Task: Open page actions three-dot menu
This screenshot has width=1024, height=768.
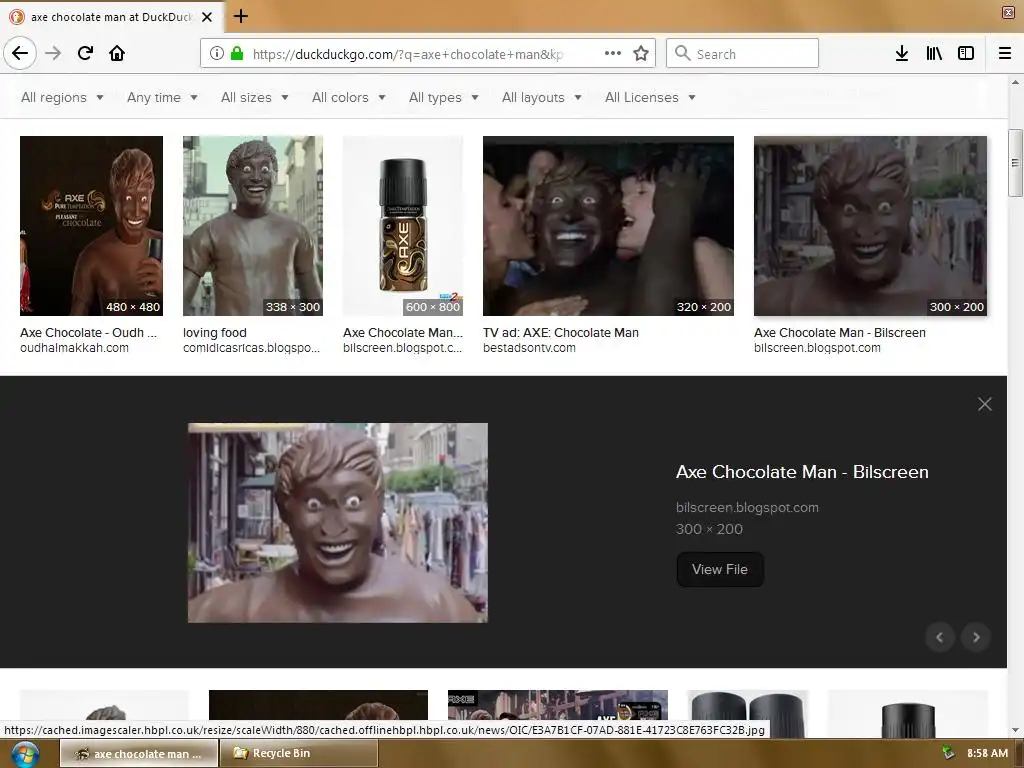Action: (x=613, y=54)
